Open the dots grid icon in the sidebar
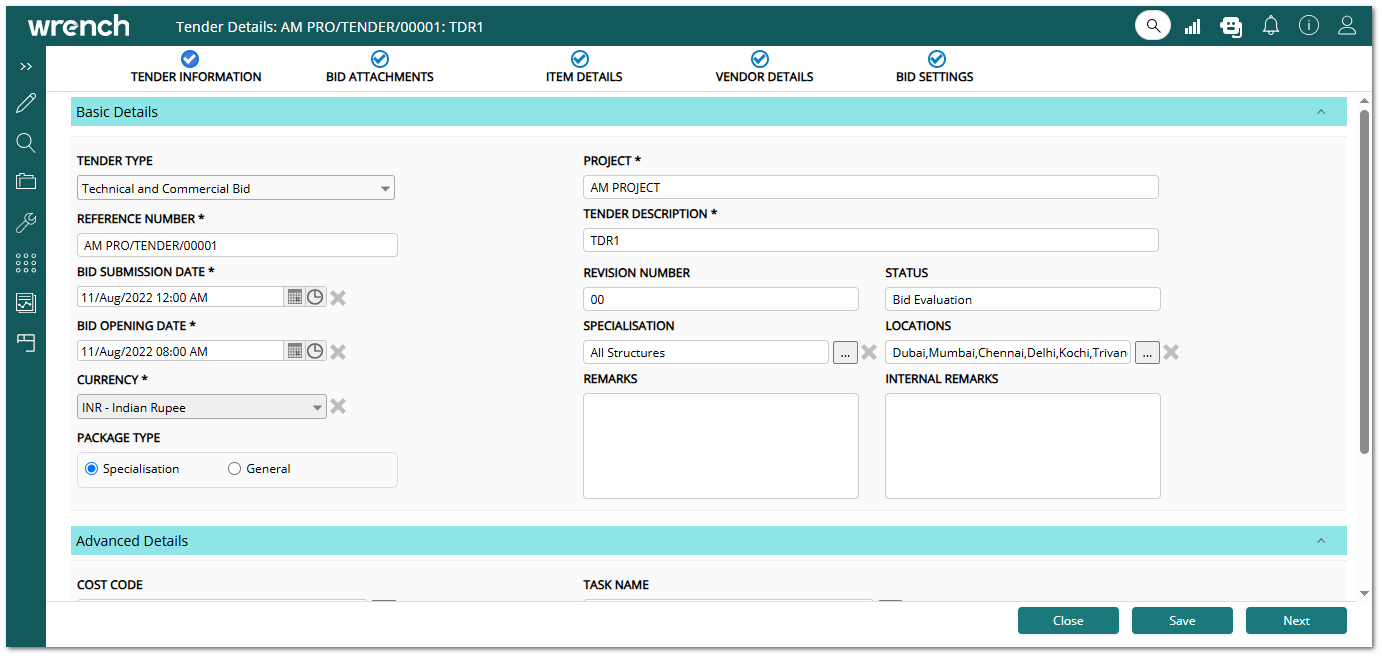 (26, 263)
